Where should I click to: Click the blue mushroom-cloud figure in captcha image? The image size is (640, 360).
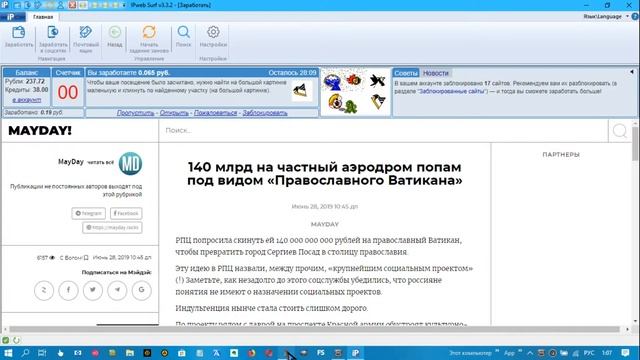(333, 82)
